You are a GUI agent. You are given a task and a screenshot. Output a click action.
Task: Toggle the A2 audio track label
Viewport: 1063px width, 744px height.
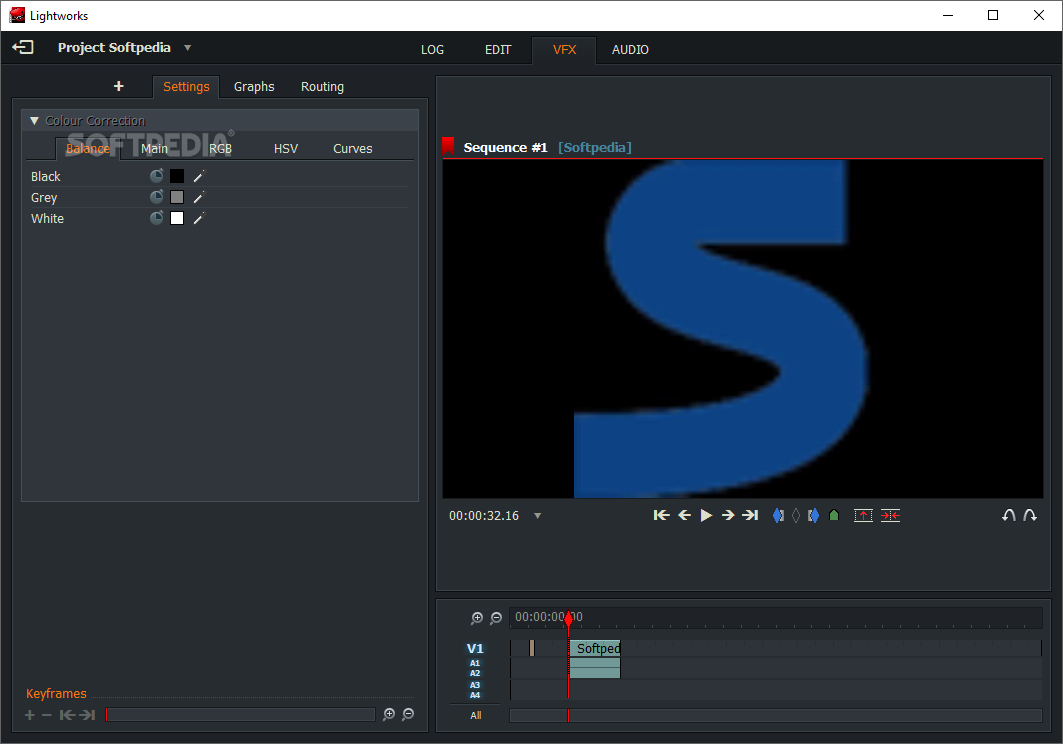475,673
